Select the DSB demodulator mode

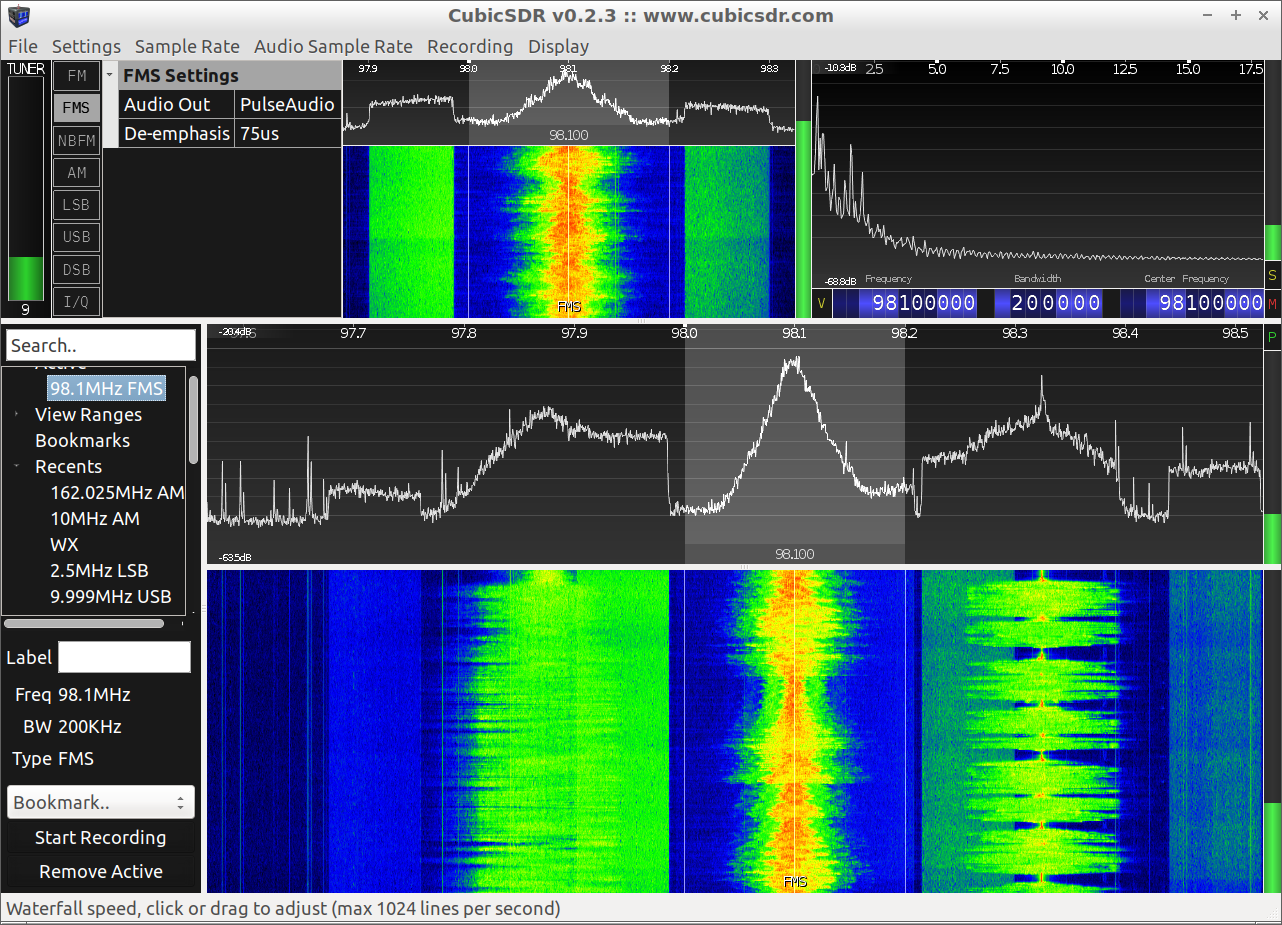coord(77,269)
